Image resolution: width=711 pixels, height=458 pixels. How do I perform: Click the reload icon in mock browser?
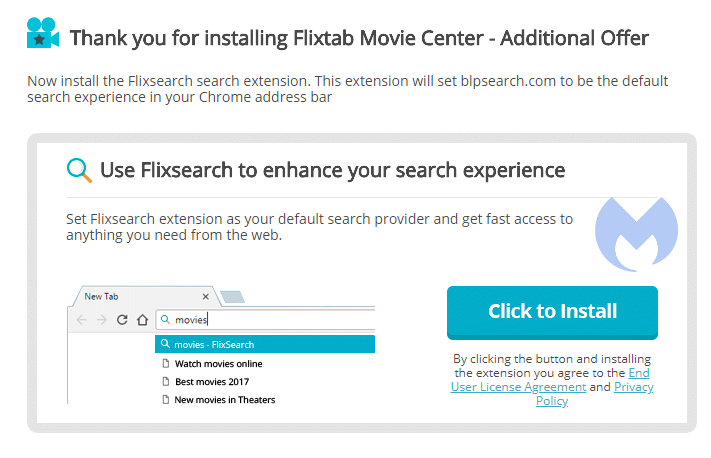coord(122,320)
